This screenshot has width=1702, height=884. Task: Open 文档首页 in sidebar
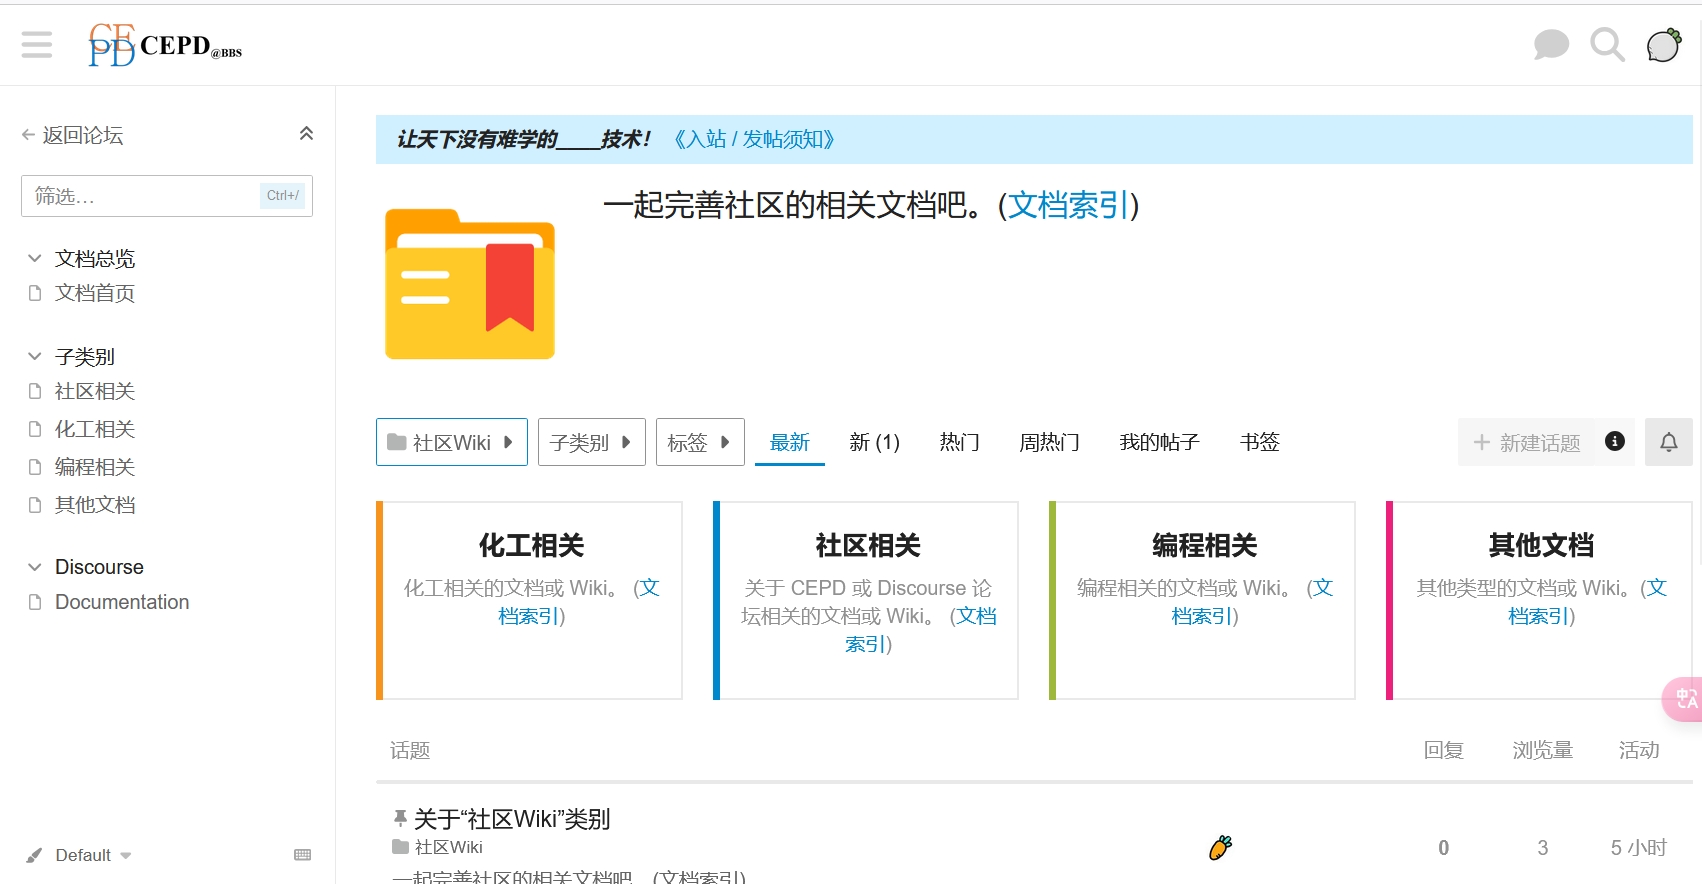click(x=94, y=293)
